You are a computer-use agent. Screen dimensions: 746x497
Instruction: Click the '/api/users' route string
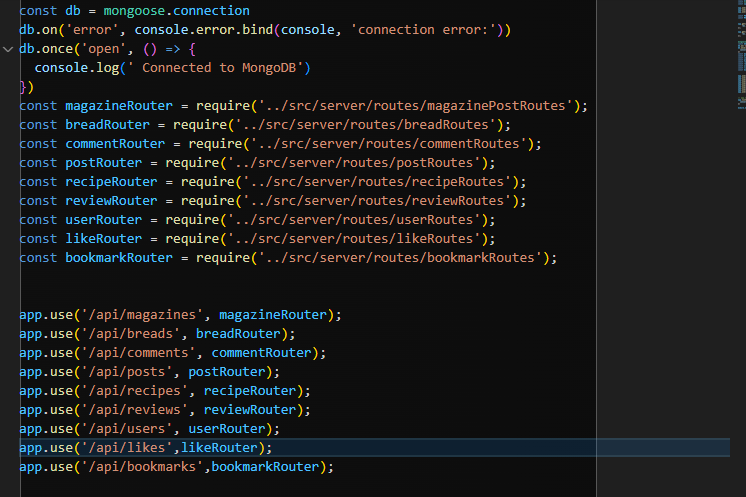click(x=127, y=429)
